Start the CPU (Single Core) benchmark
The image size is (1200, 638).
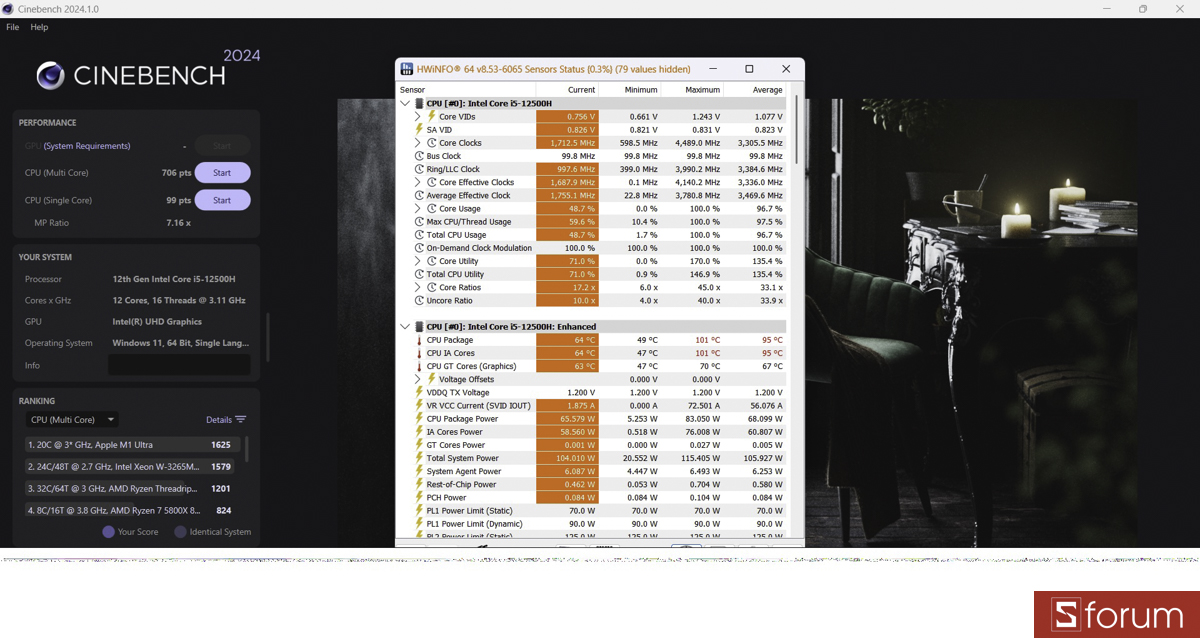222,200
